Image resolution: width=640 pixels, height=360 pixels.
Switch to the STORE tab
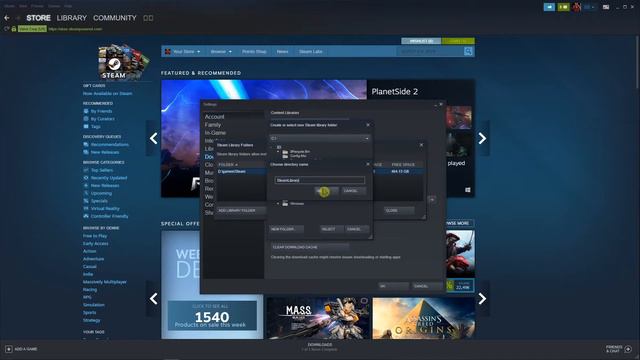click(38, 18)
